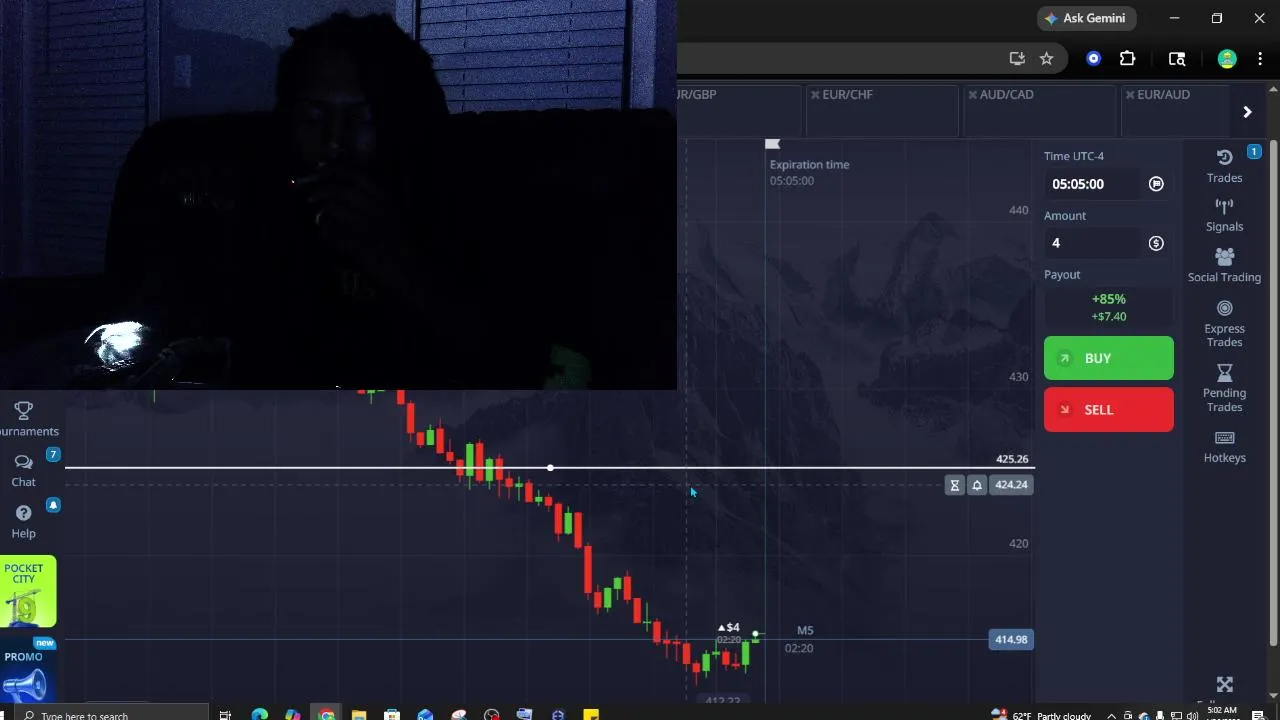Viewport: 1280px width, 720px height.
Task: Bookmark this page with the star icon
Action: click(x=1046, y=59)
